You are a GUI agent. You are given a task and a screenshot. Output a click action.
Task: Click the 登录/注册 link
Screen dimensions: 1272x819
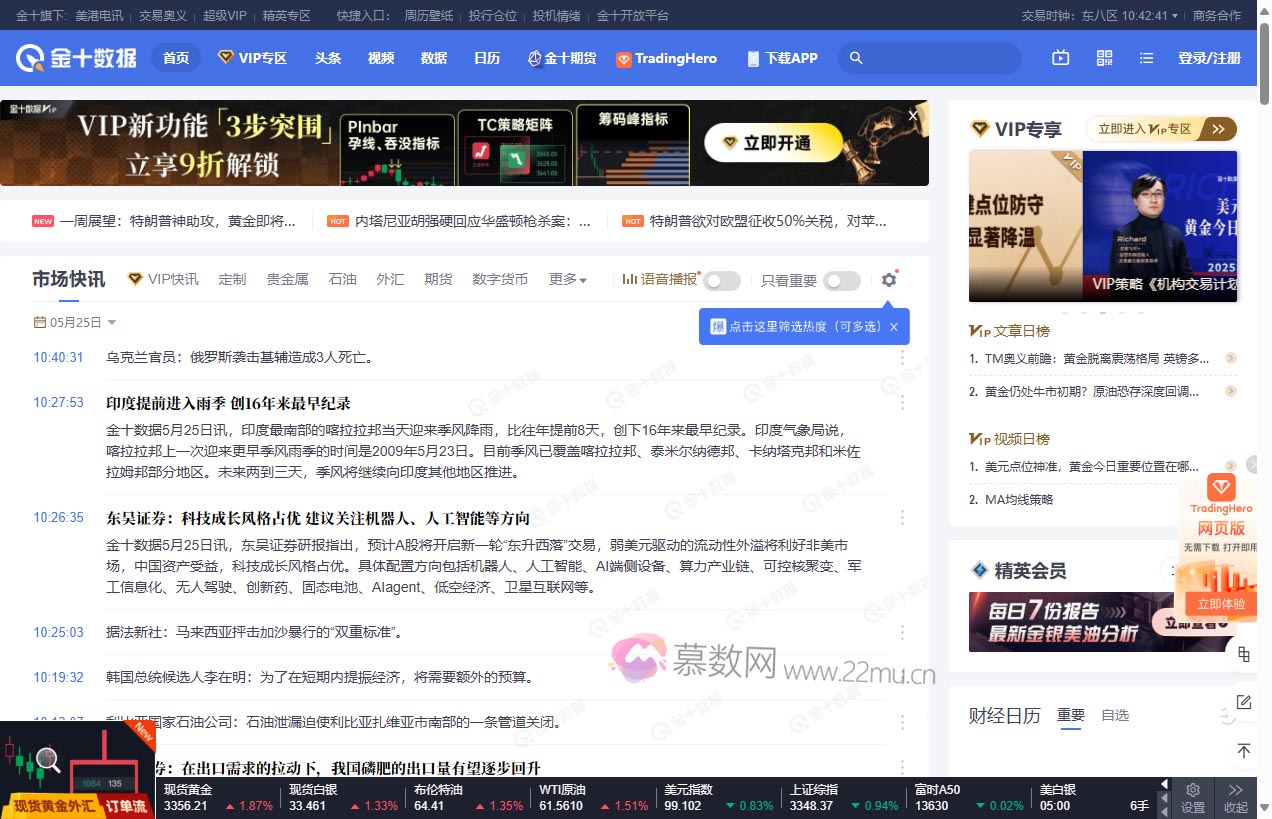pyautogui.click(x=1208, y=58)
